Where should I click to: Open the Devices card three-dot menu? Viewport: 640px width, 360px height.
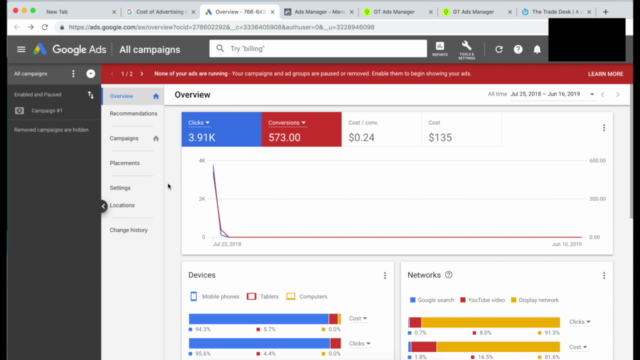coord(385,276)
